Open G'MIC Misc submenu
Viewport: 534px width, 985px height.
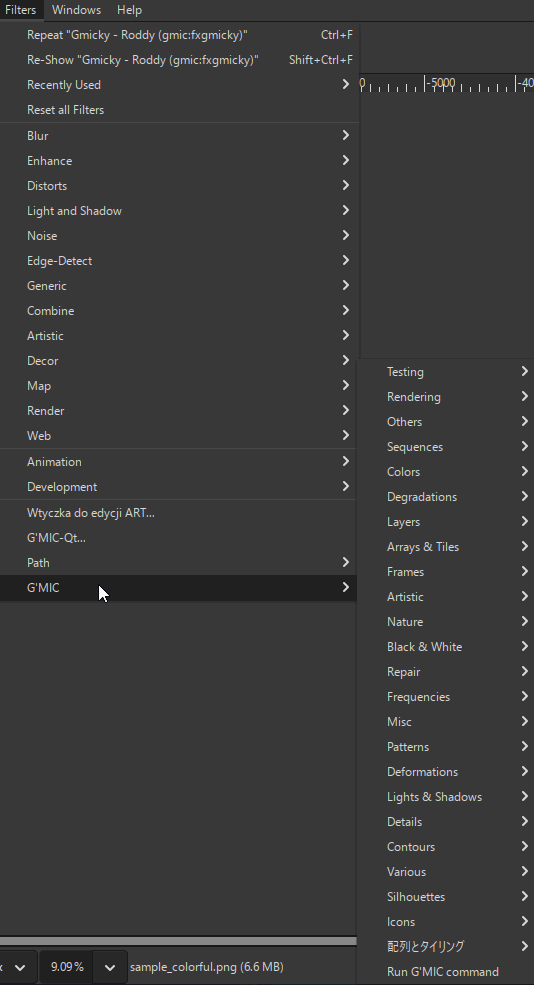click(445, 722)
